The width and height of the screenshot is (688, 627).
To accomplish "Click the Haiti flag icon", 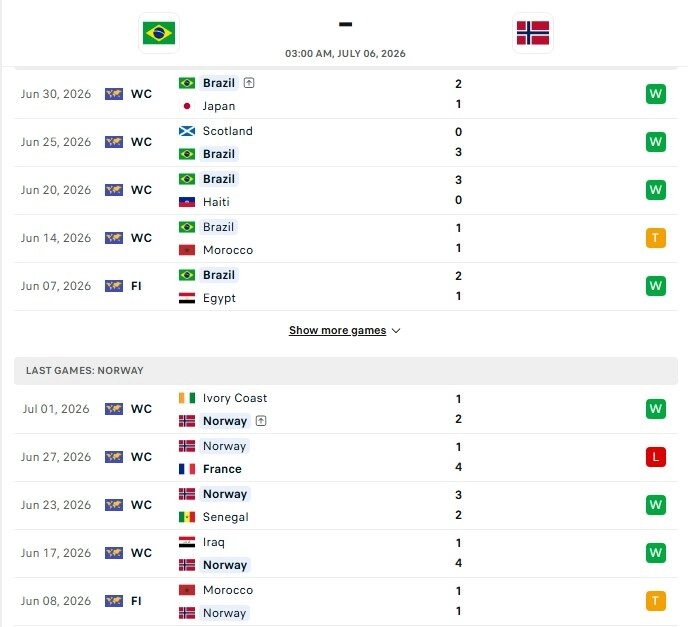I will [187, 202].
